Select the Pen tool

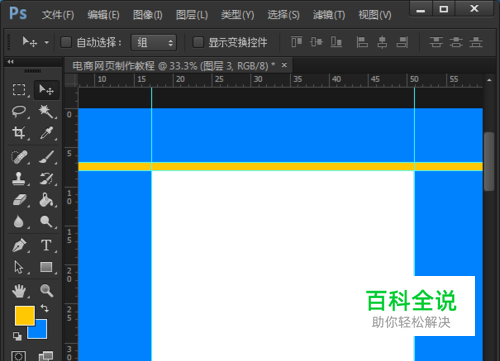point(19,245)
